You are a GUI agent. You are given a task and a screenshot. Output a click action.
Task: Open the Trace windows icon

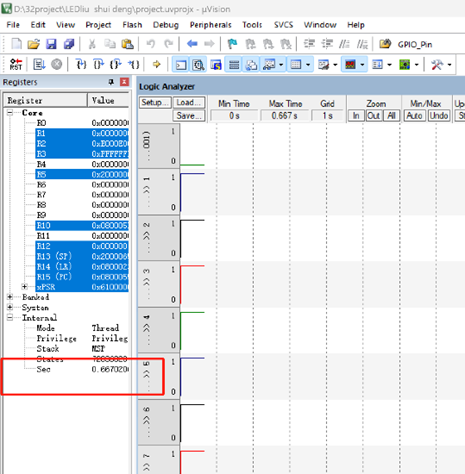(x=377, y=65)
